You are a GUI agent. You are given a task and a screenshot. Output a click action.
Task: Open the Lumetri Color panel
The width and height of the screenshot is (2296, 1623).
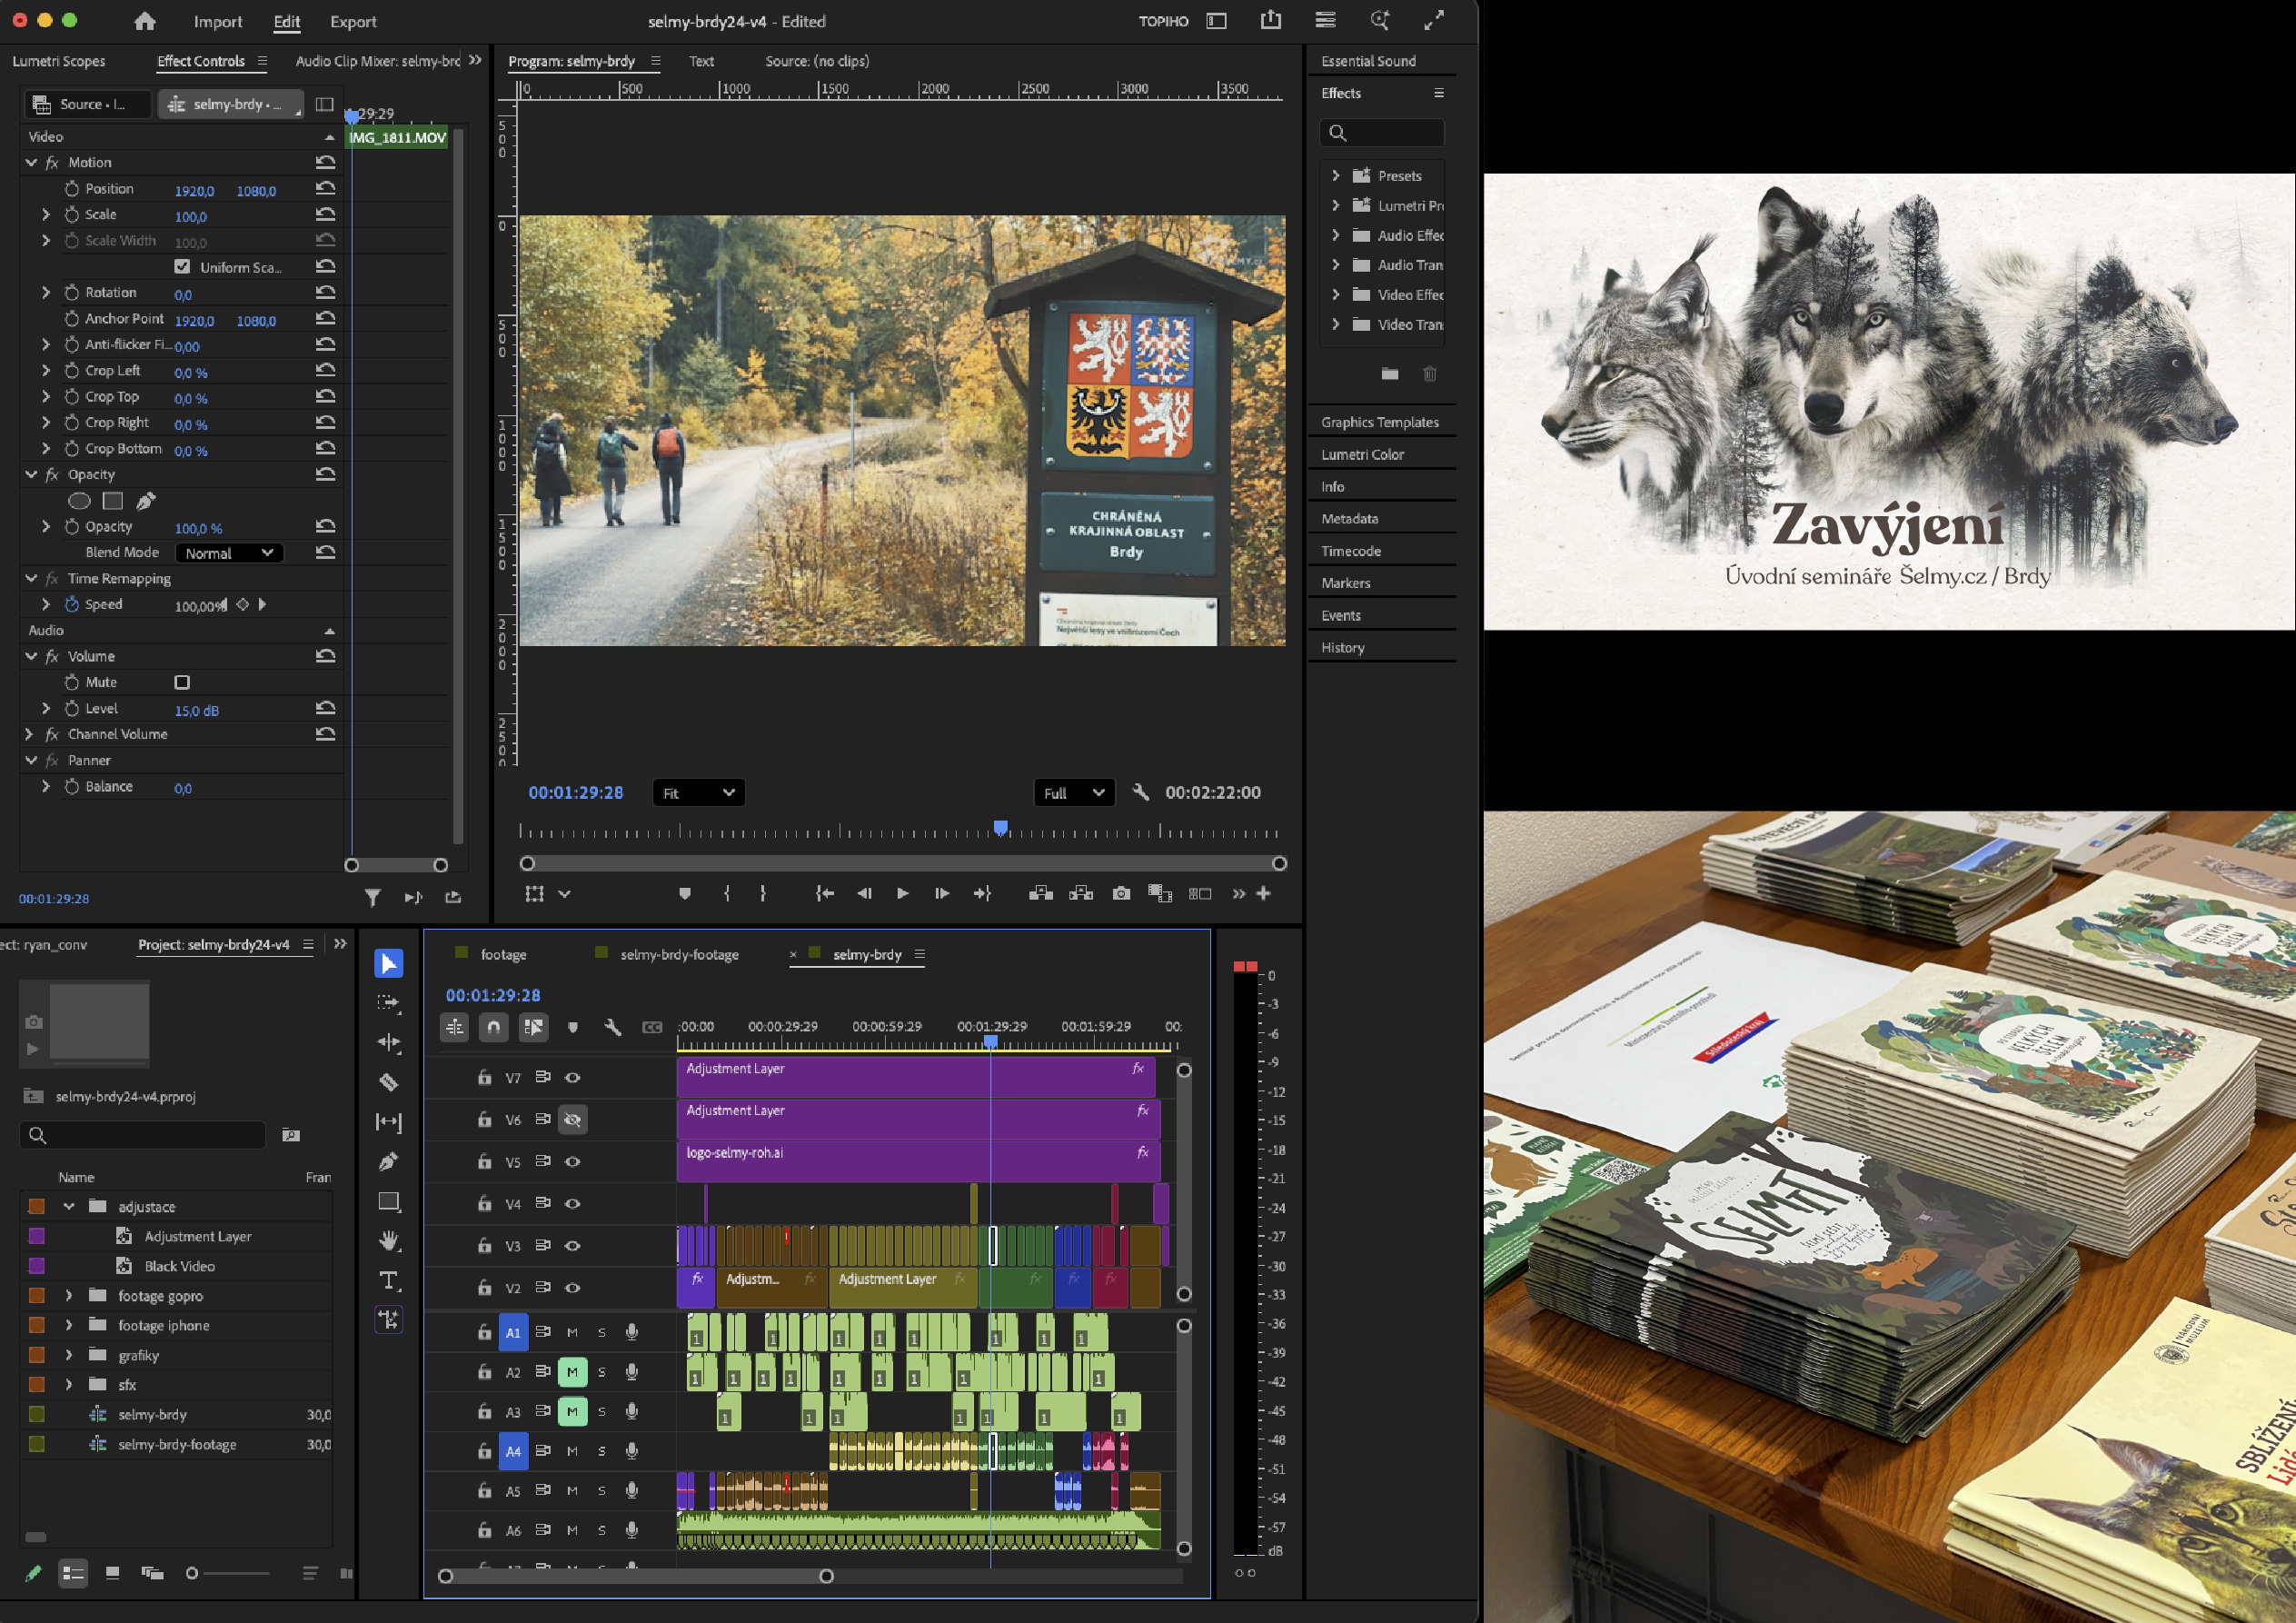(1362, 454)
